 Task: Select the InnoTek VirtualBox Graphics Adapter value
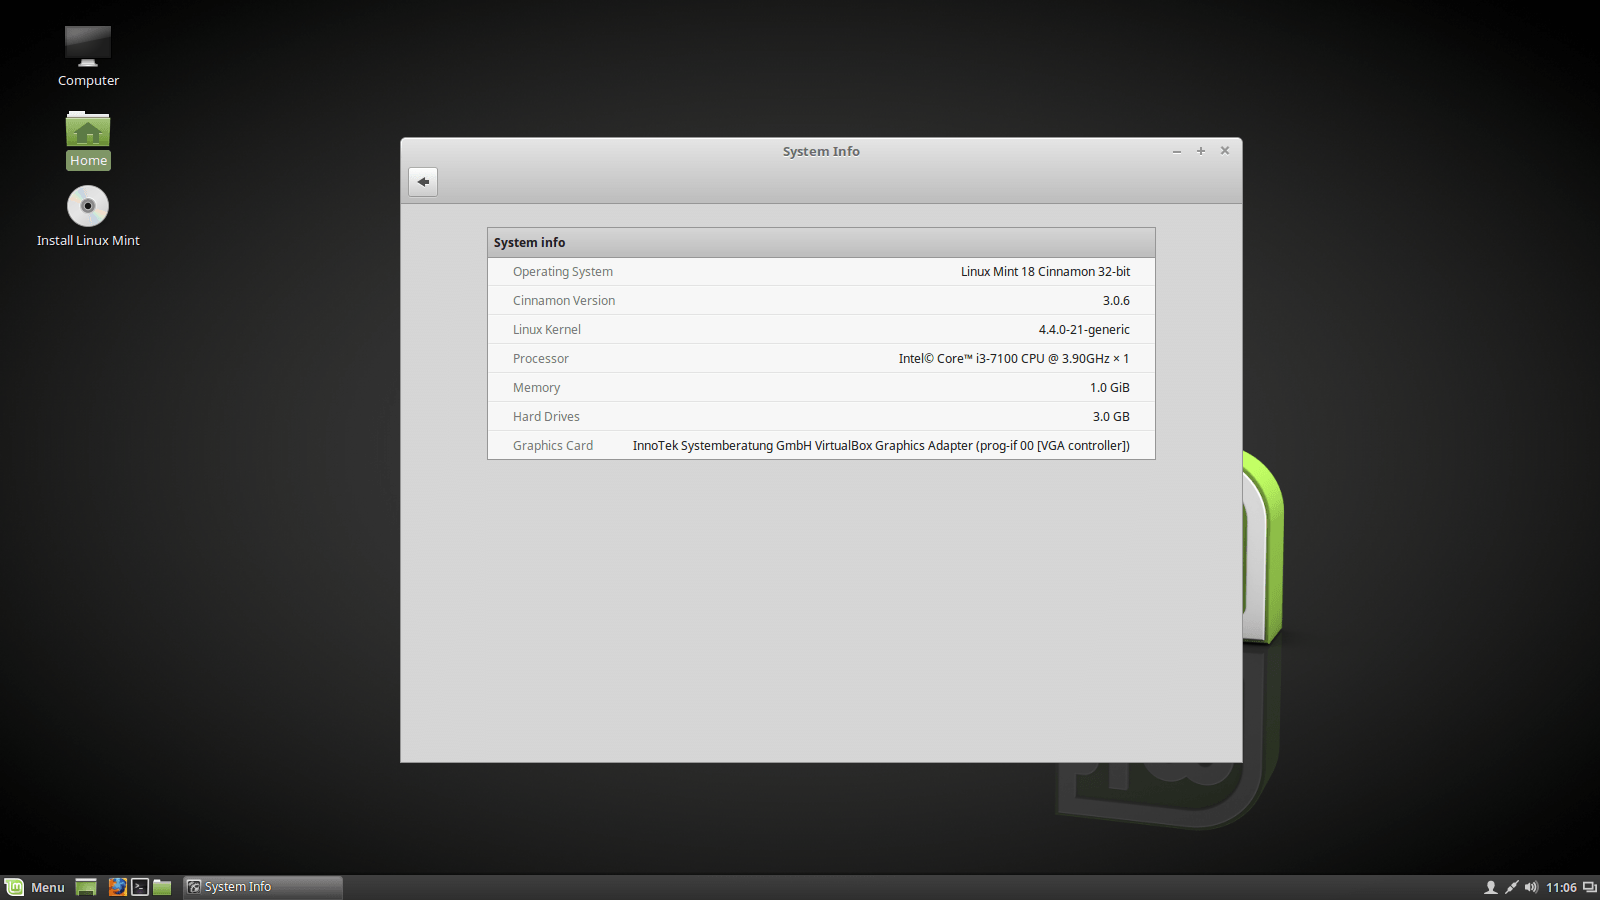[881, 446]
